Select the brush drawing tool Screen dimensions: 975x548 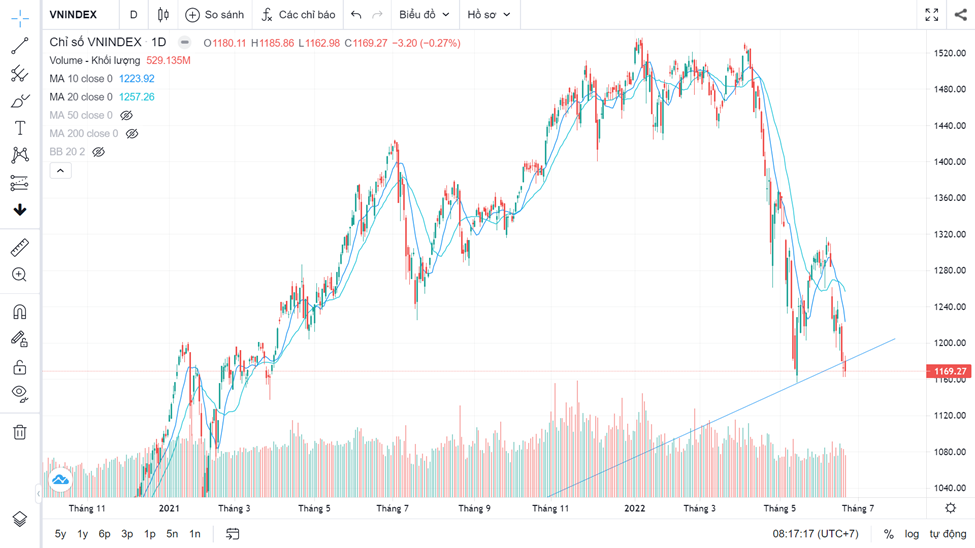click(x=19, y=101)
